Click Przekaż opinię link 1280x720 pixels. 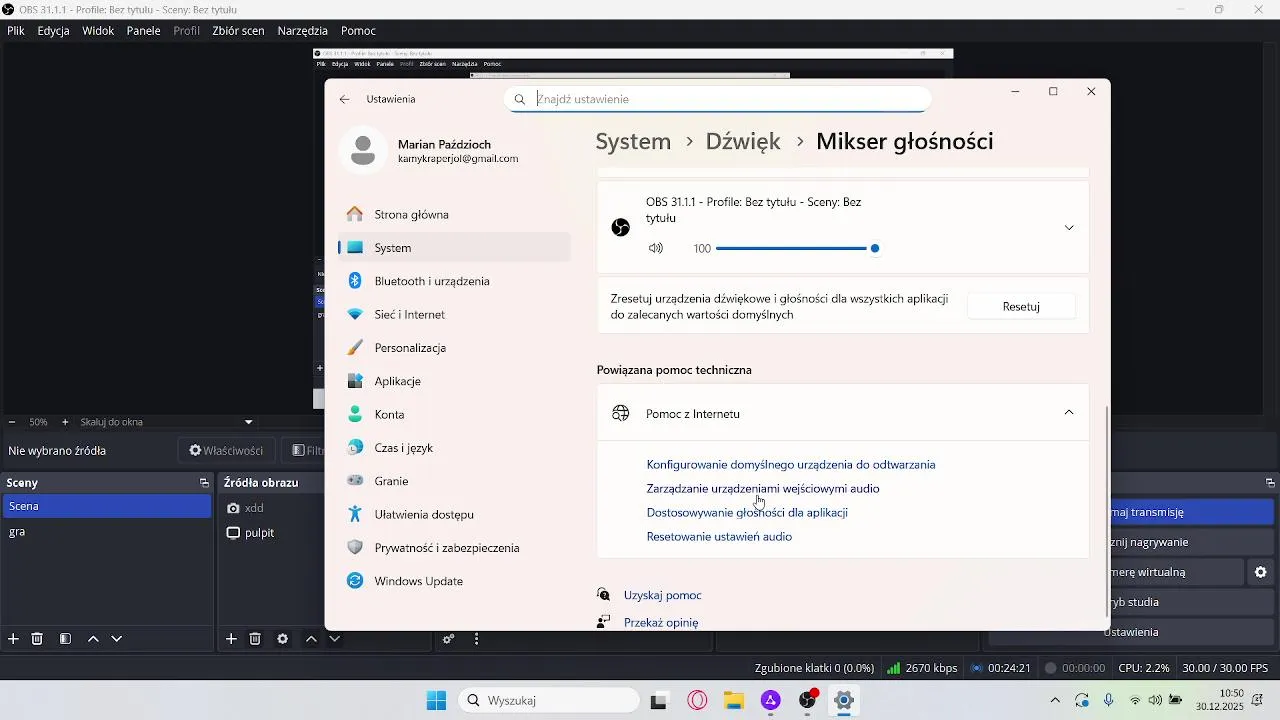(x=661, y=622)
